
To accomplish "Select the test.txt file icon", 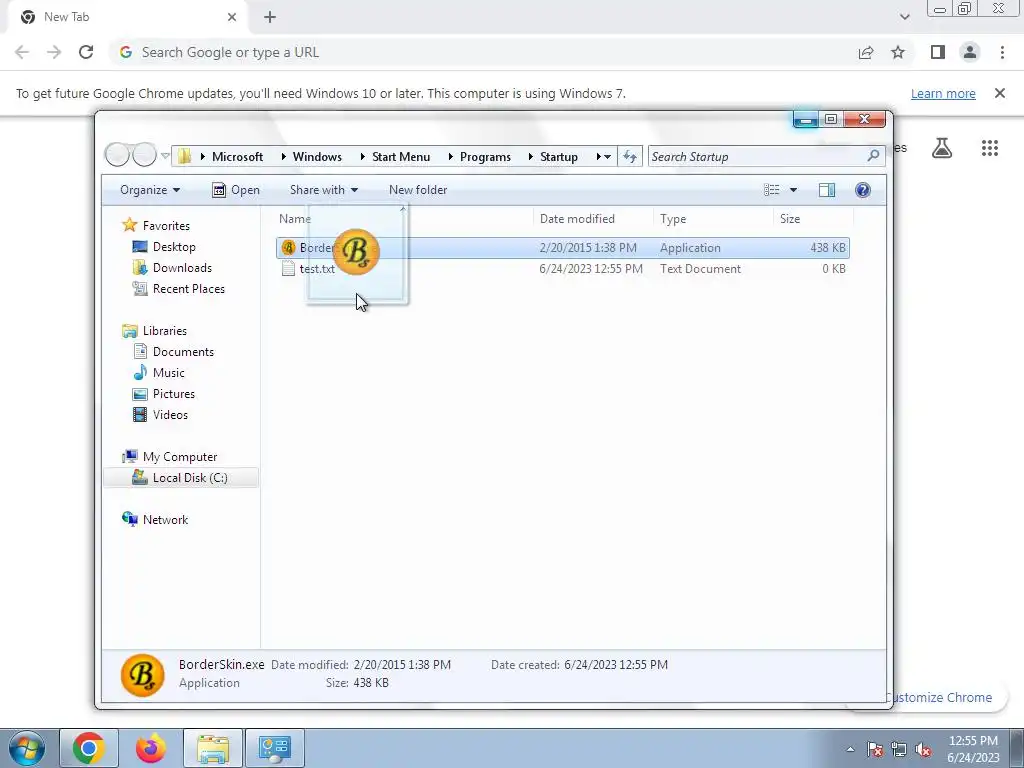I will [288, 268].
